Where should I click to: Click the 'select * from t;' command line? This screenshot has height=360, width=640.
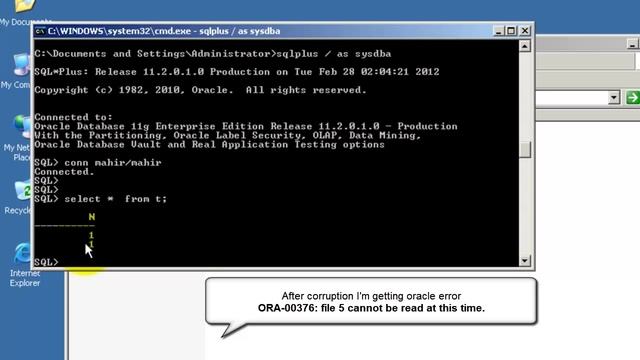(100, 199)
